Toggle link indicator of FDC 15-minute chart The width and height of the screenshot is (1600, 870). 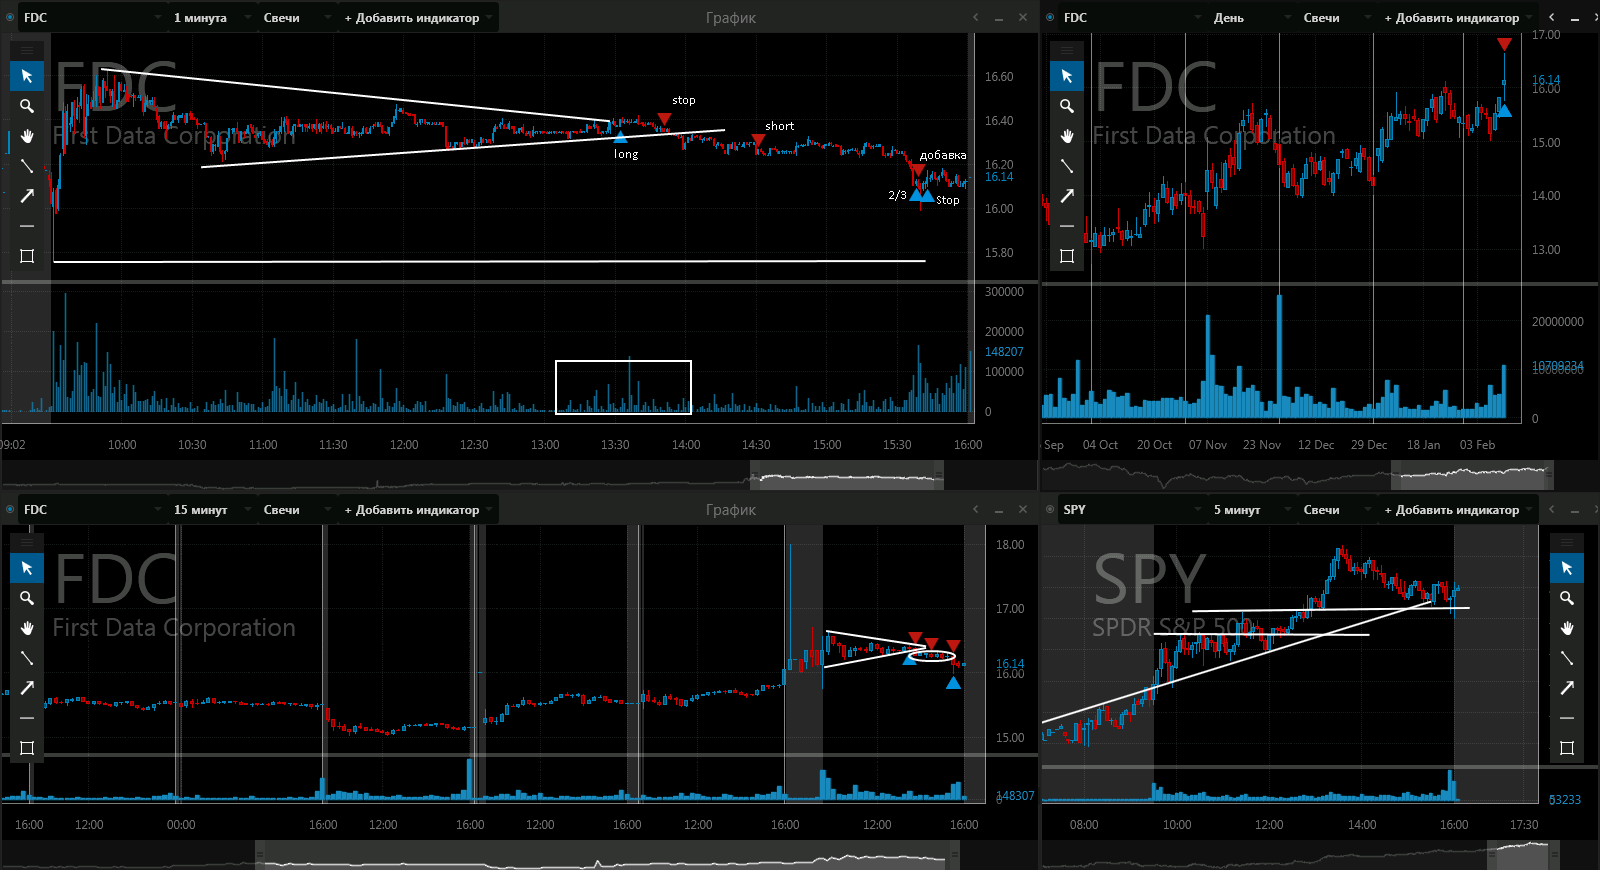(11, 510)
